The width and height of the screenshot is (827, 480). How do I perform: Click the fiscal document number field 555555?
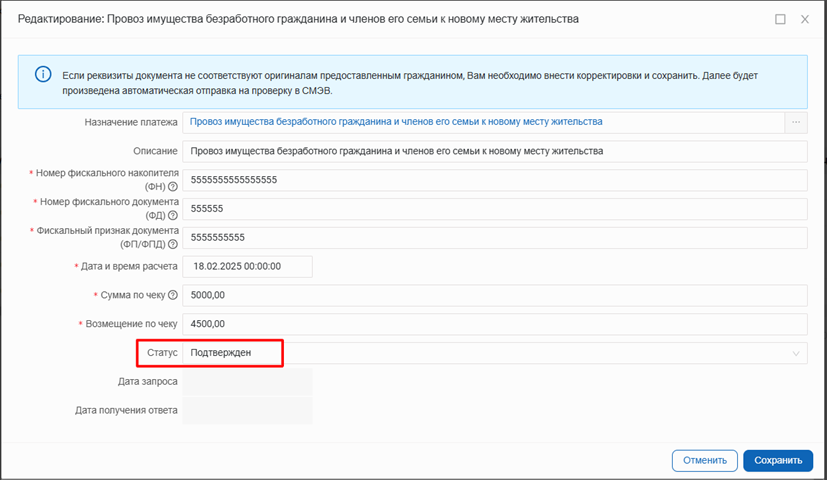[494, 209]
